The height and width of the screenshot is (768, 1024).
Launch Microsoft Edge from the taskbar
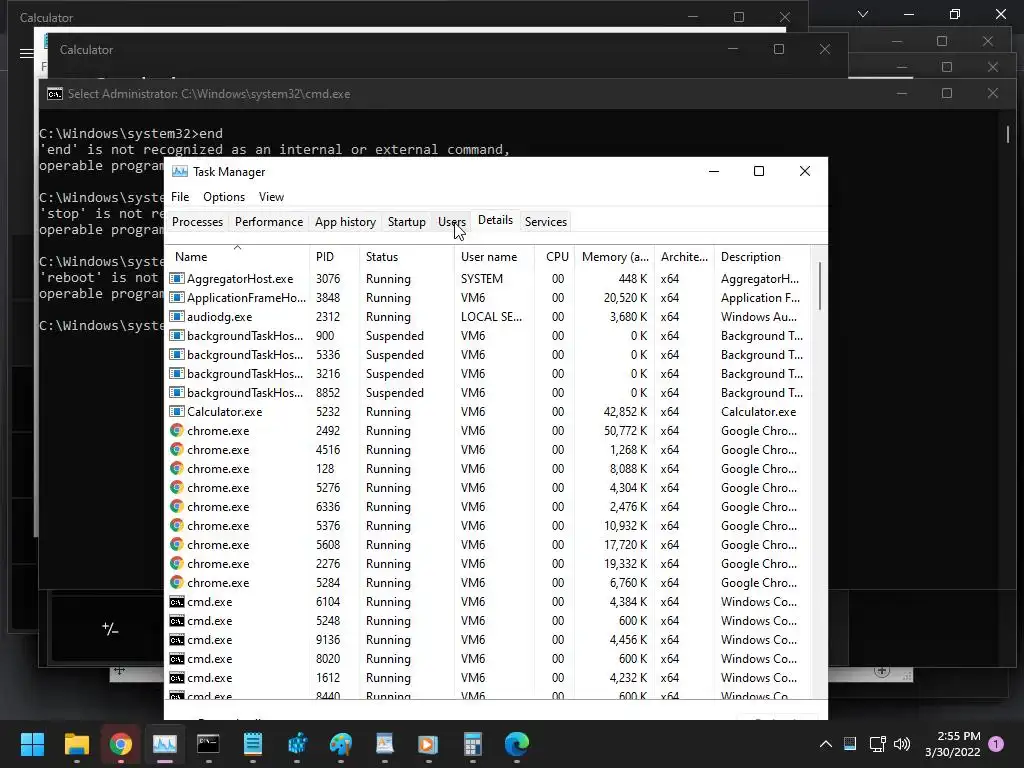517,744
